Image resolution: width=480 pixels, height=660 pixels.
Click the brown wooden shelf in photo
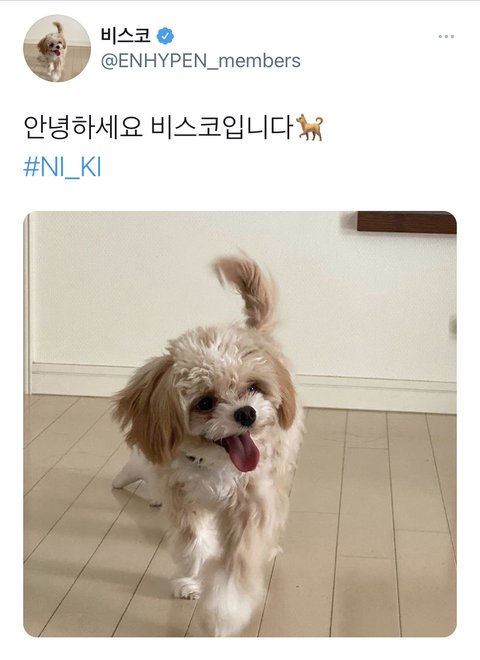point(407,223)
